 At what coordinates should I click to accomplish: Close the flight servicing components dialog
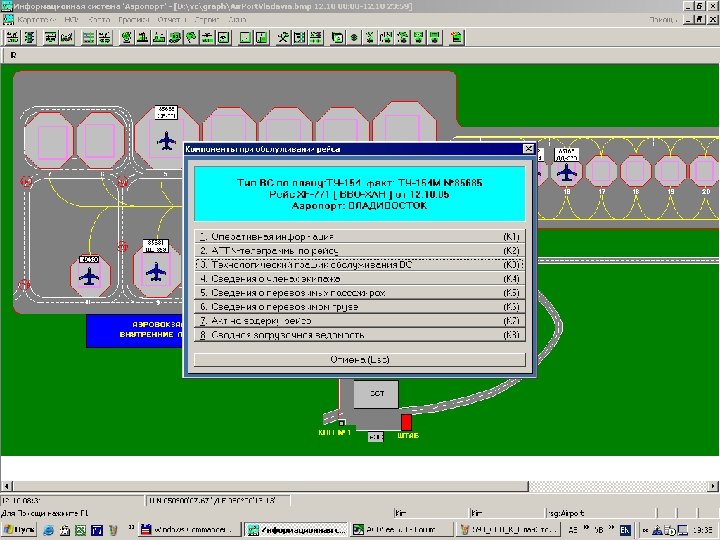[527, 149]
